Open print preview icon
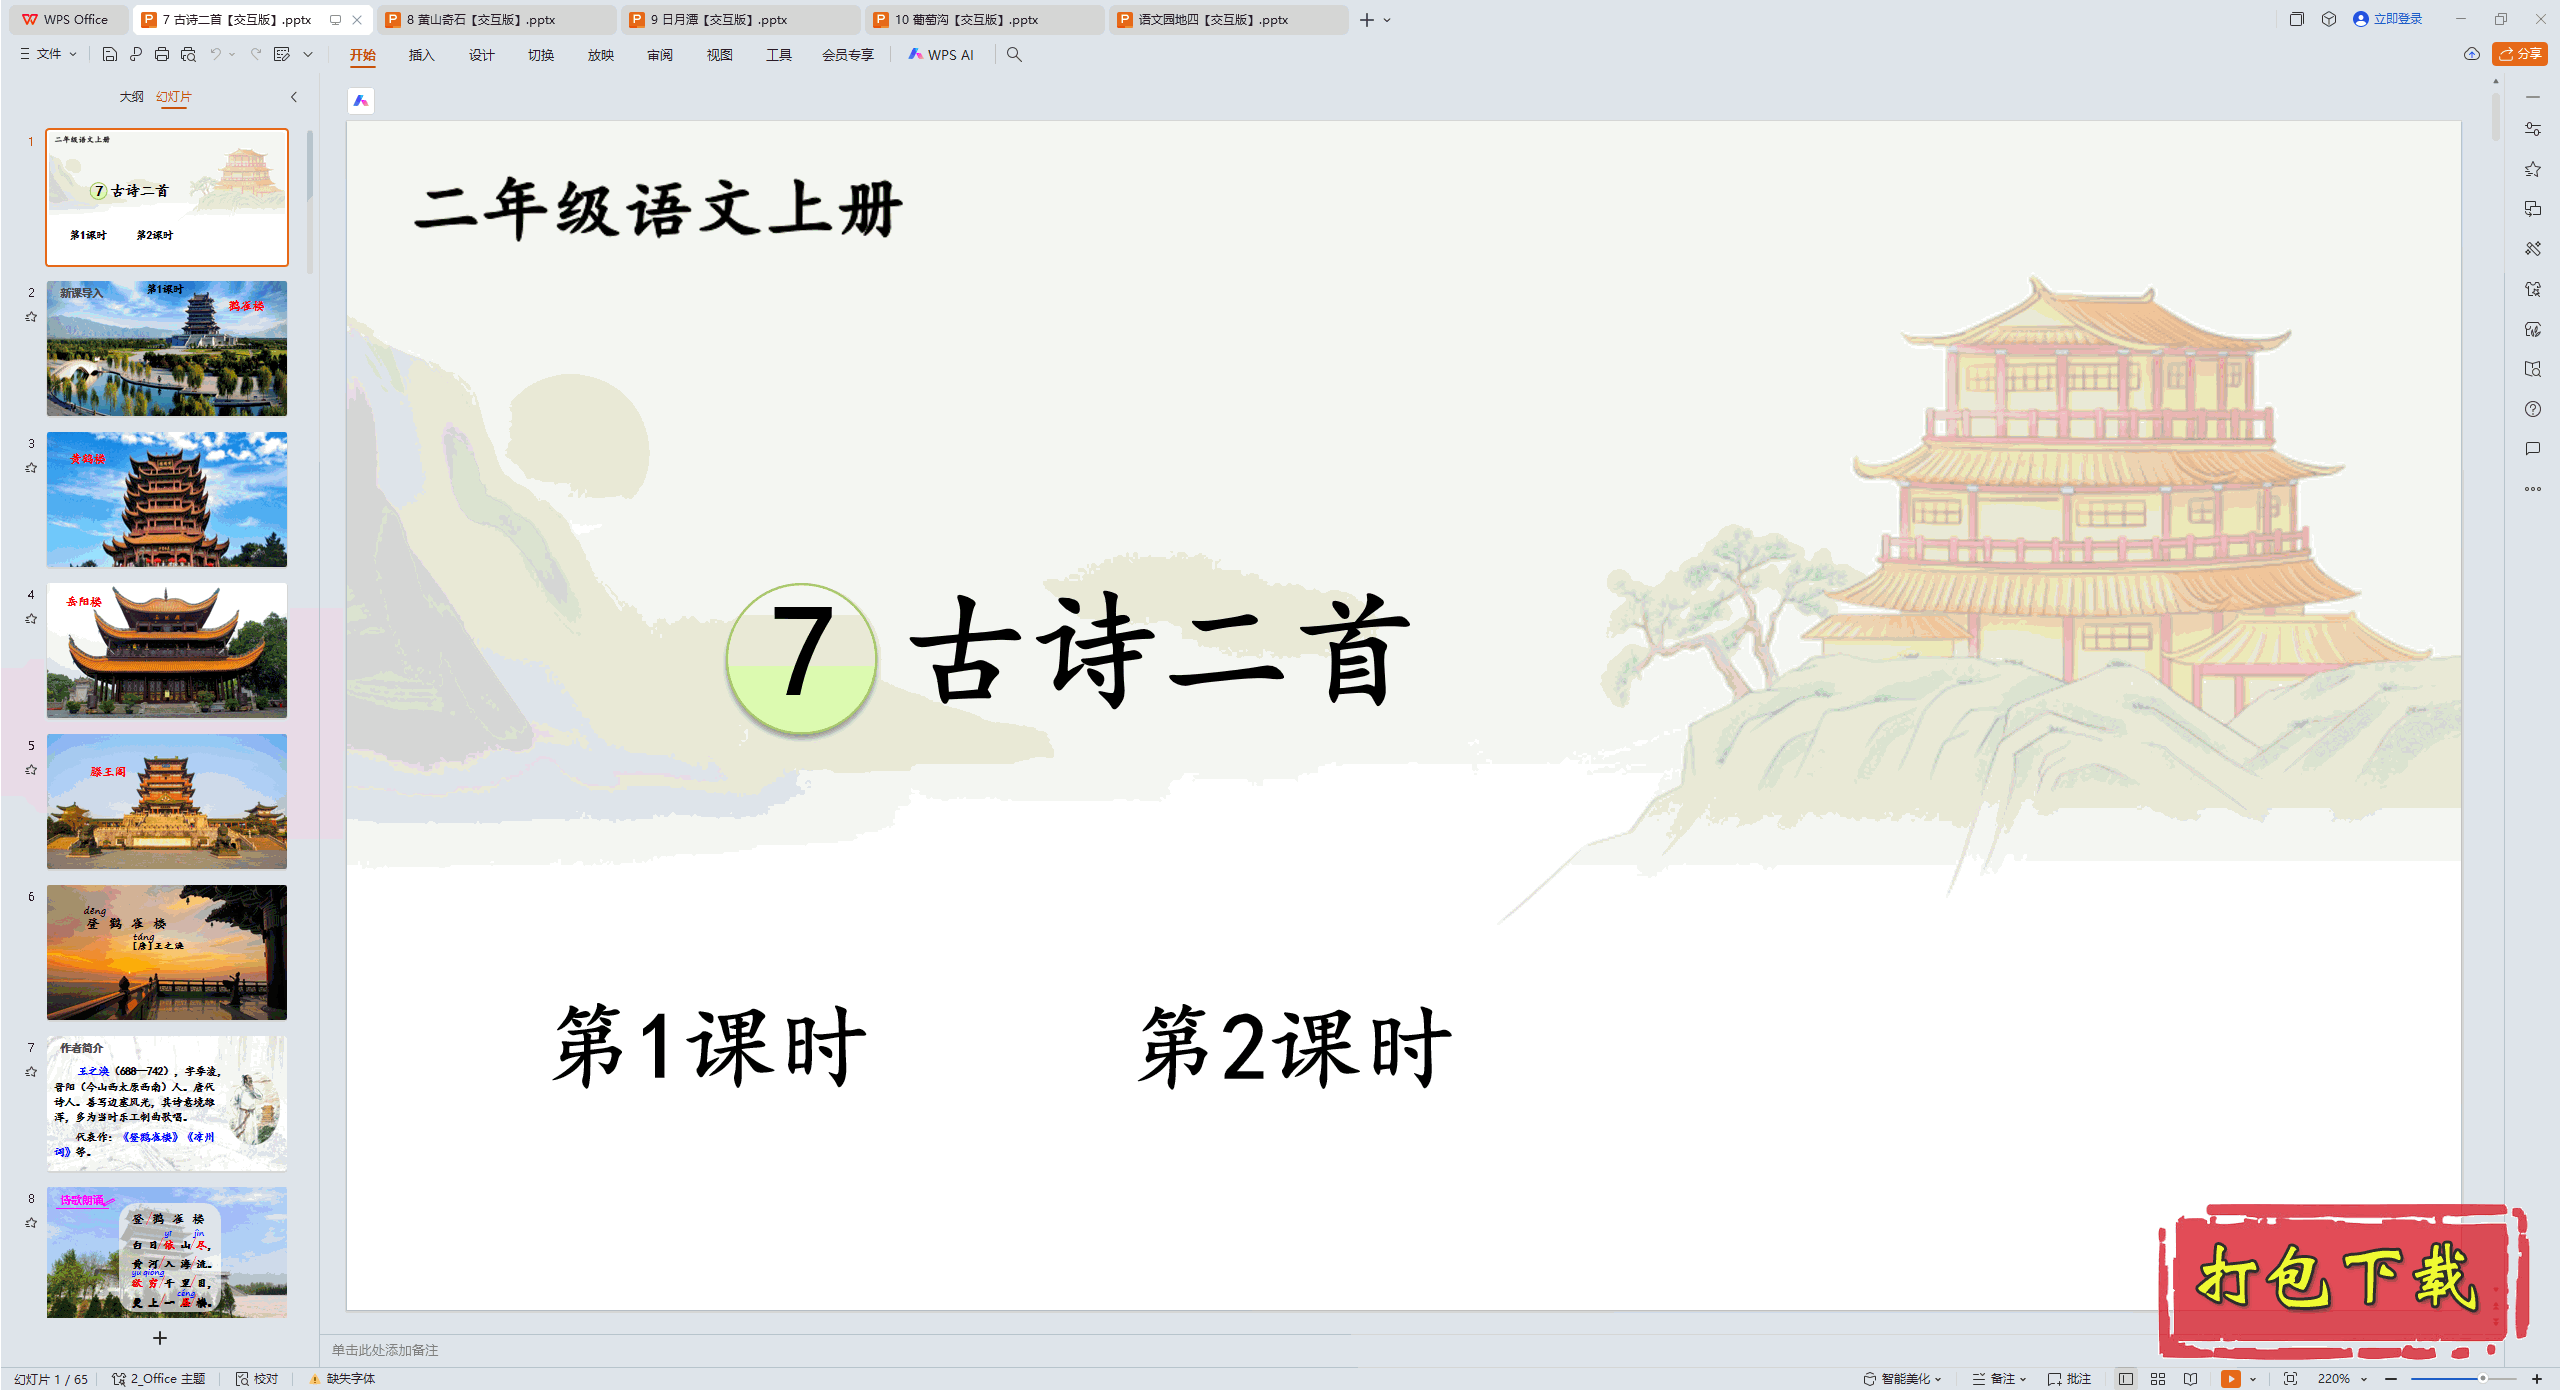Image resolution: width=2560 pixels, height=1390 pixels. (x=188, y=54)
